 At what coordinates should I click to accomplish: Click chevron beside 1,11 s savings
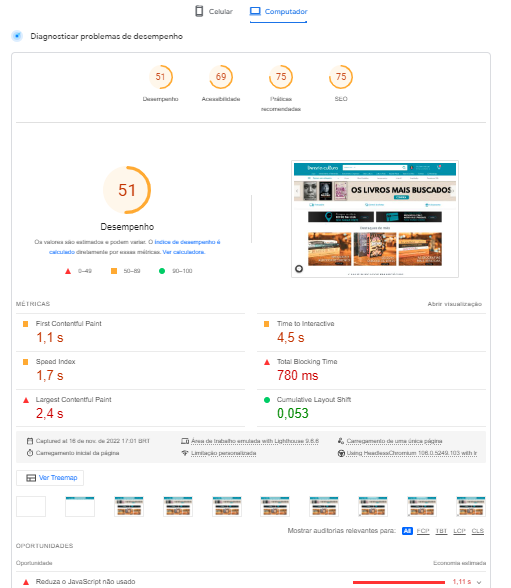(x=479, y=582)
